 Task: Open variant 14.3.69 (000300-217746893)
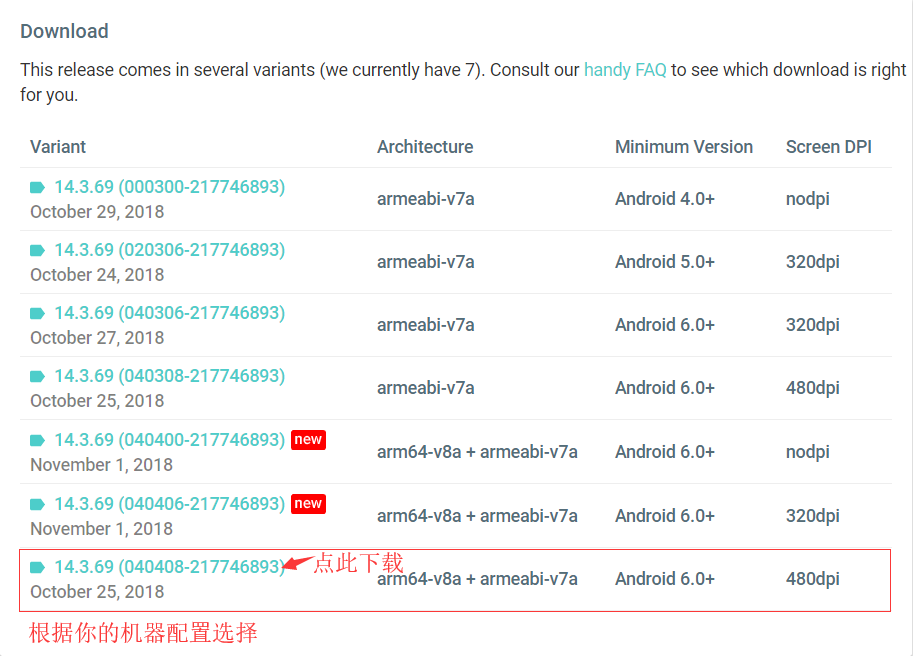[169, 187]
